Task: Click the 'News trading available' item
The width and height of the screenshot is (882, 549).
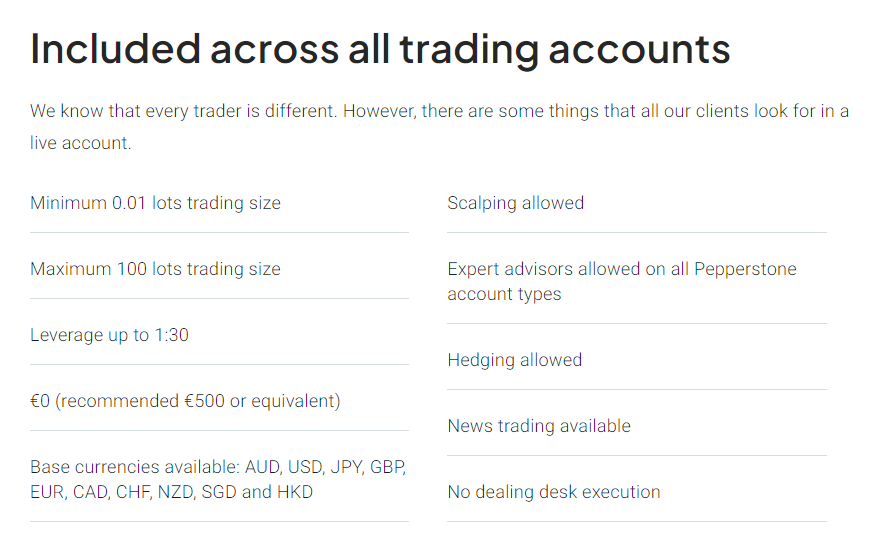Action: [539, 426]
